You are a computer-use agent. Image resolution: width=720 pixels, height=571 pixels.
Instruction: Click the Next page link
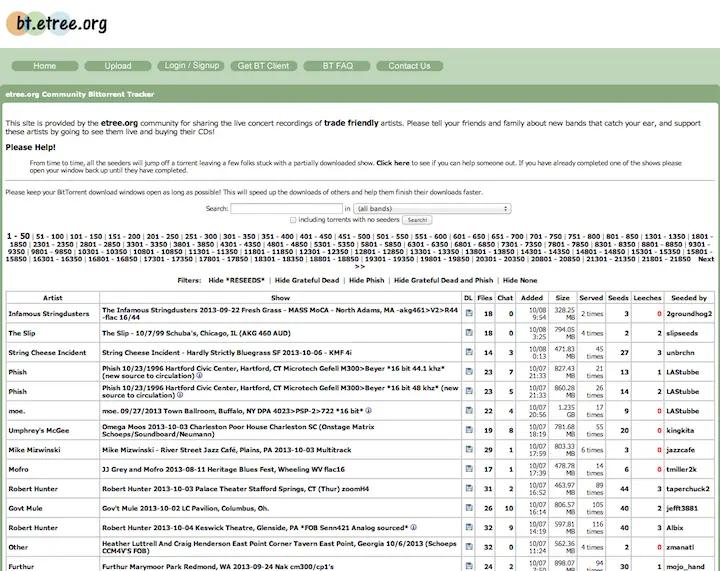point(706,259)
